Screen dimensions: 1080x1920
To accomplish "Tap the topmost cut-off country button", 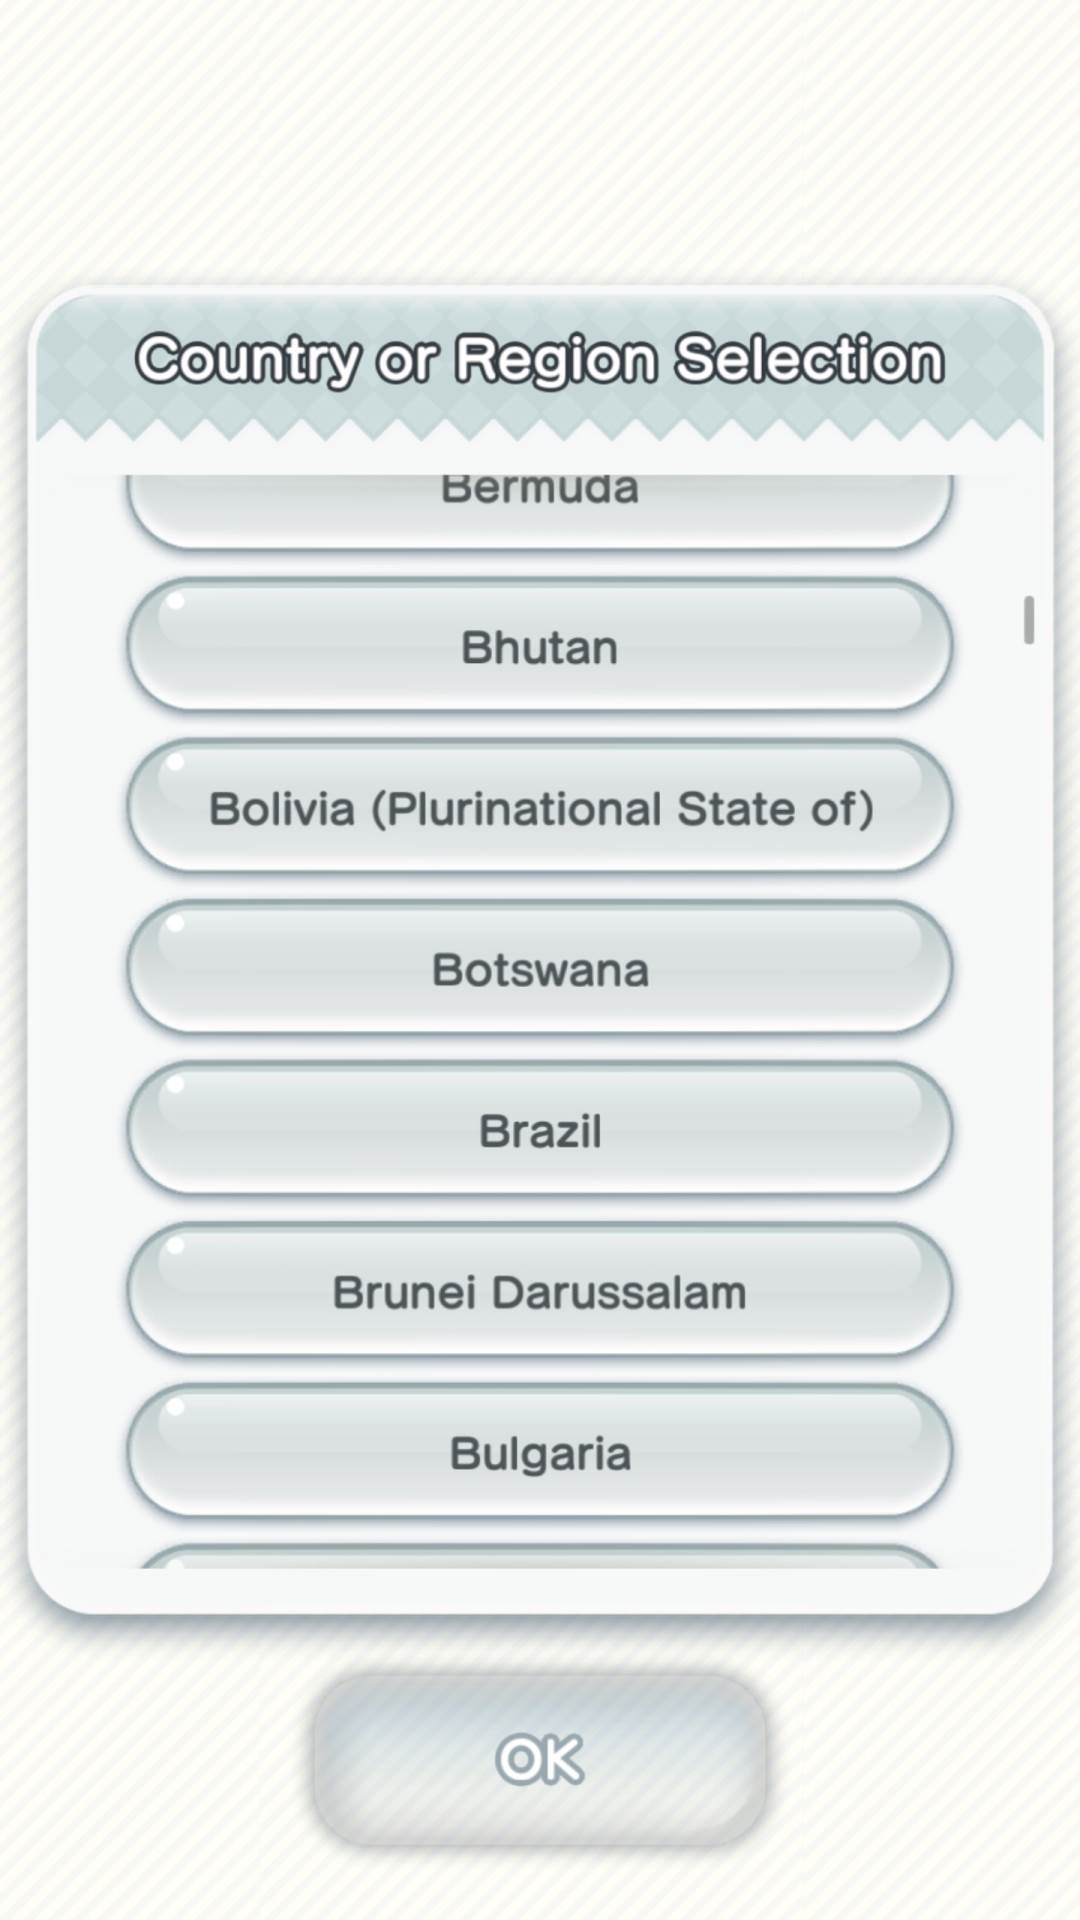I will [x=540, y=506].
